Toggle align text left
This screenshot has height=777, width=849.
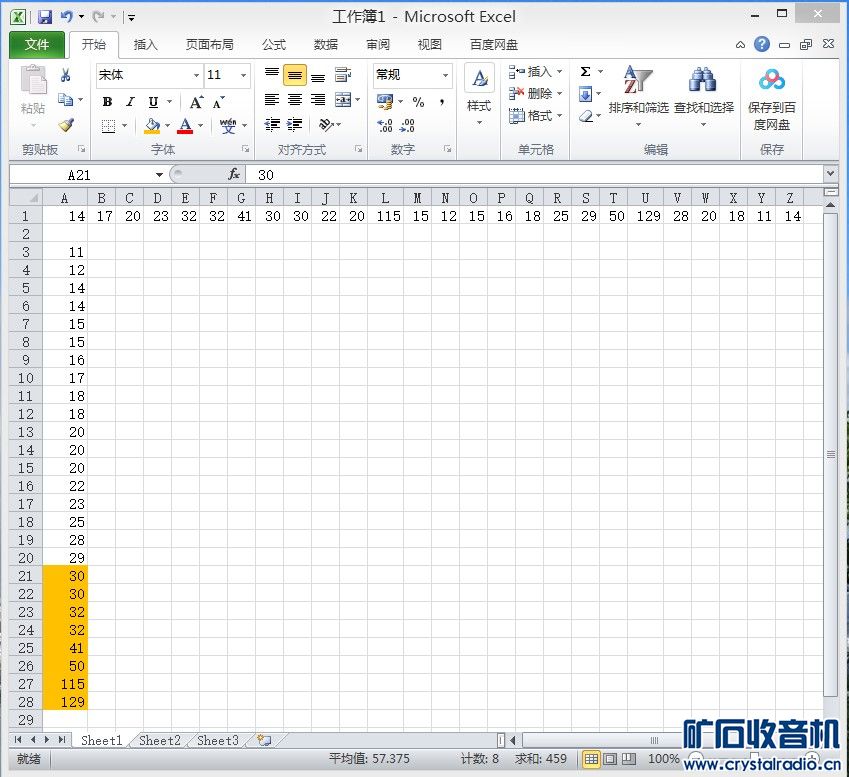tap(272, 100)
